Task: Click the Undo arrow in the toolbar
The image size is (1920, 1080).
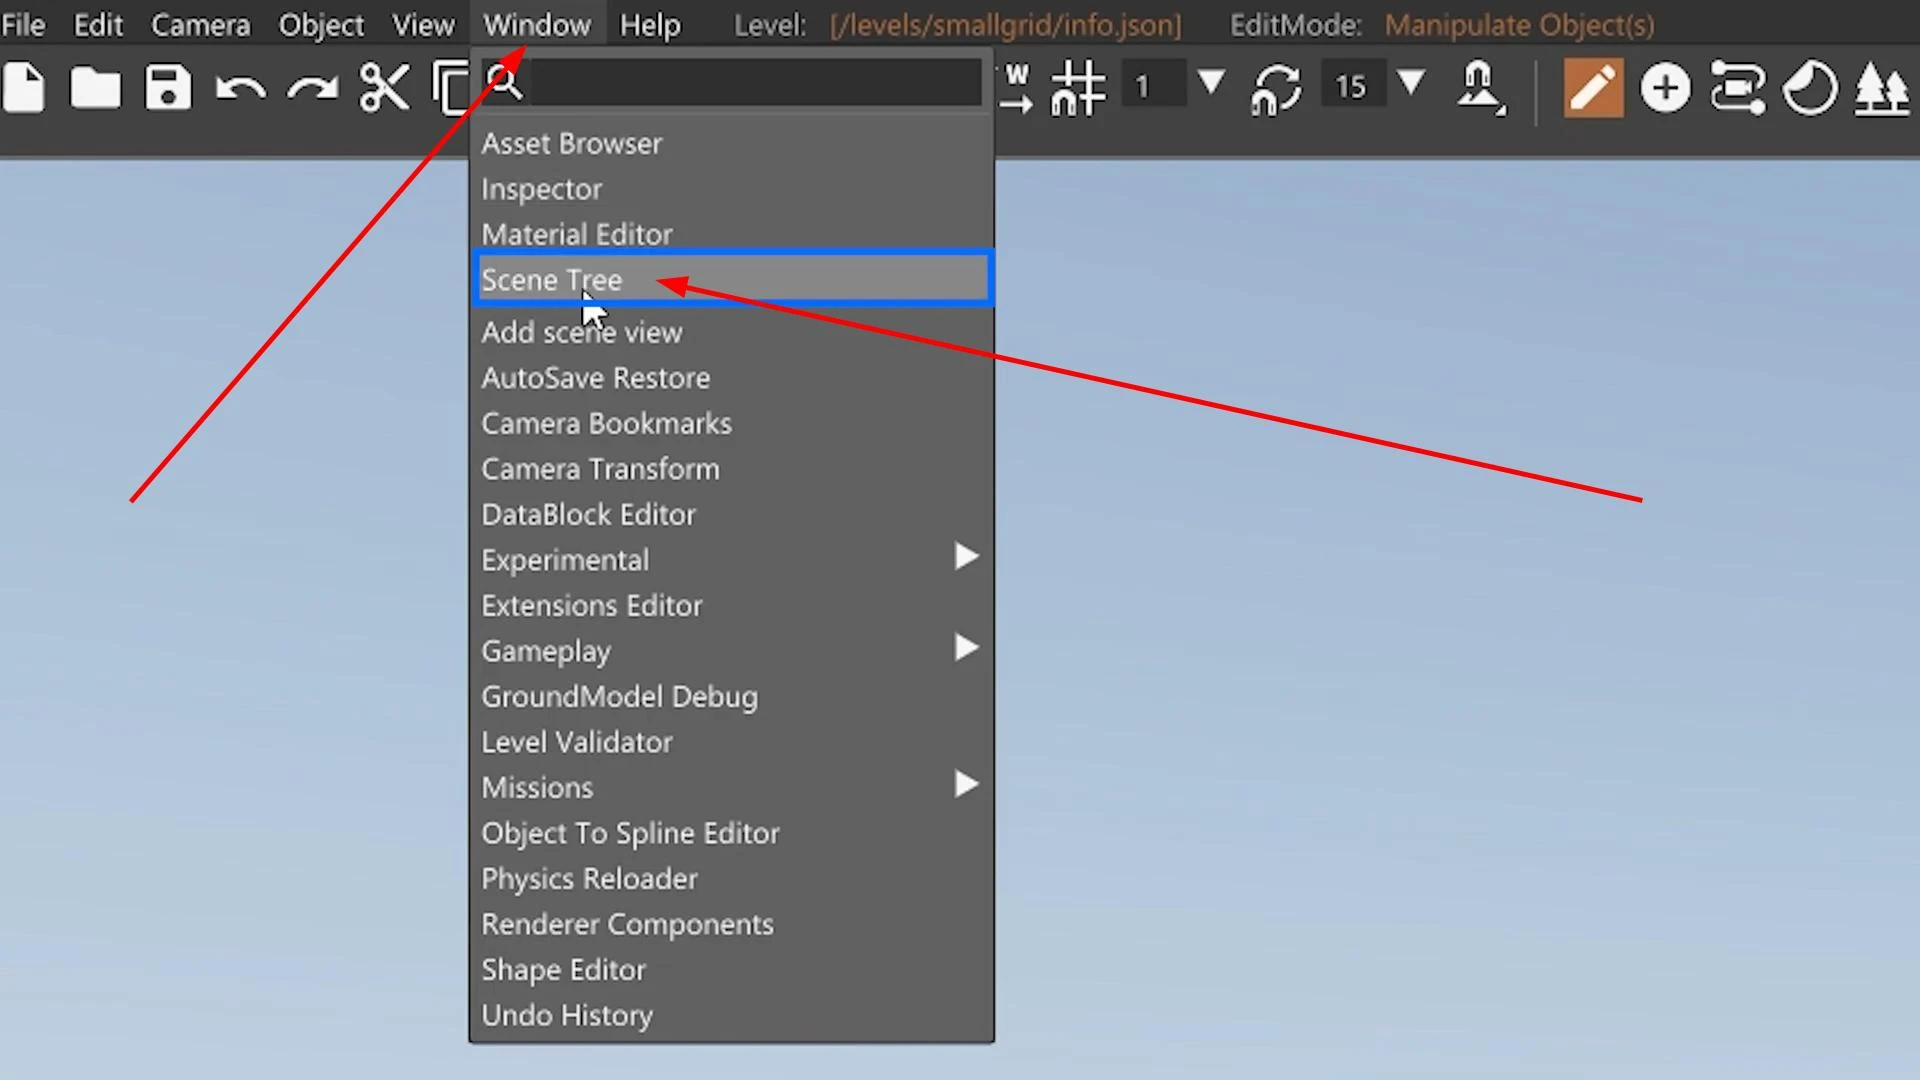Action: pyautogui.click(x=240, y=88)
